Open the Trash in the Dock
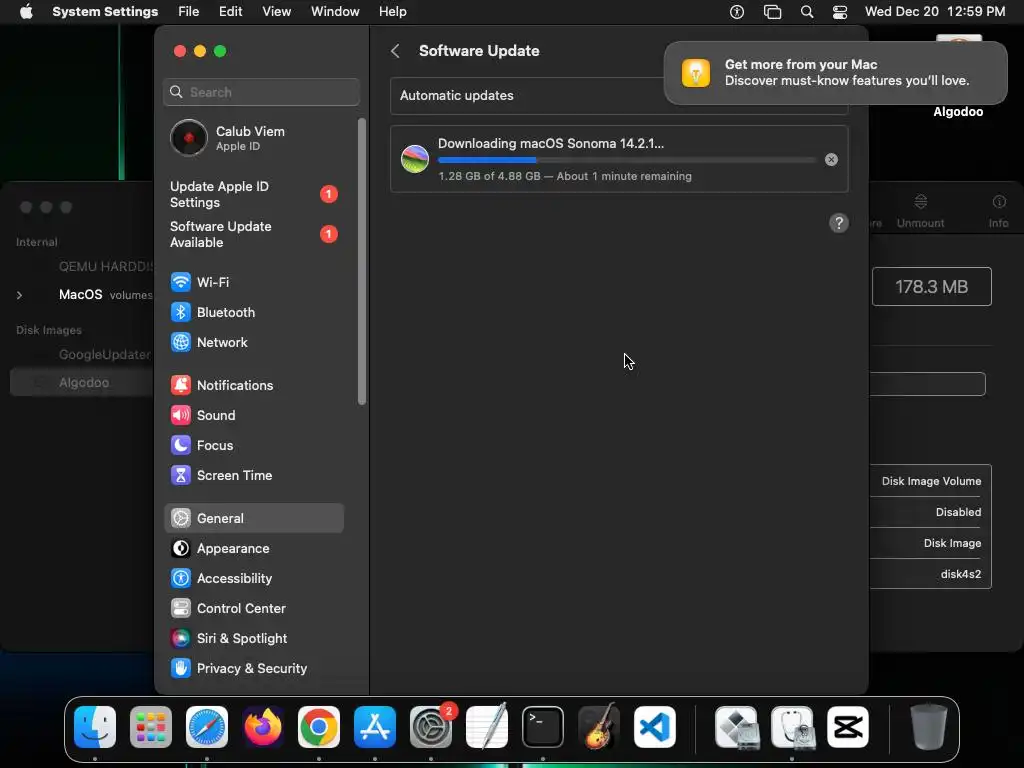Screen dimensions: 1024x768 929,727
